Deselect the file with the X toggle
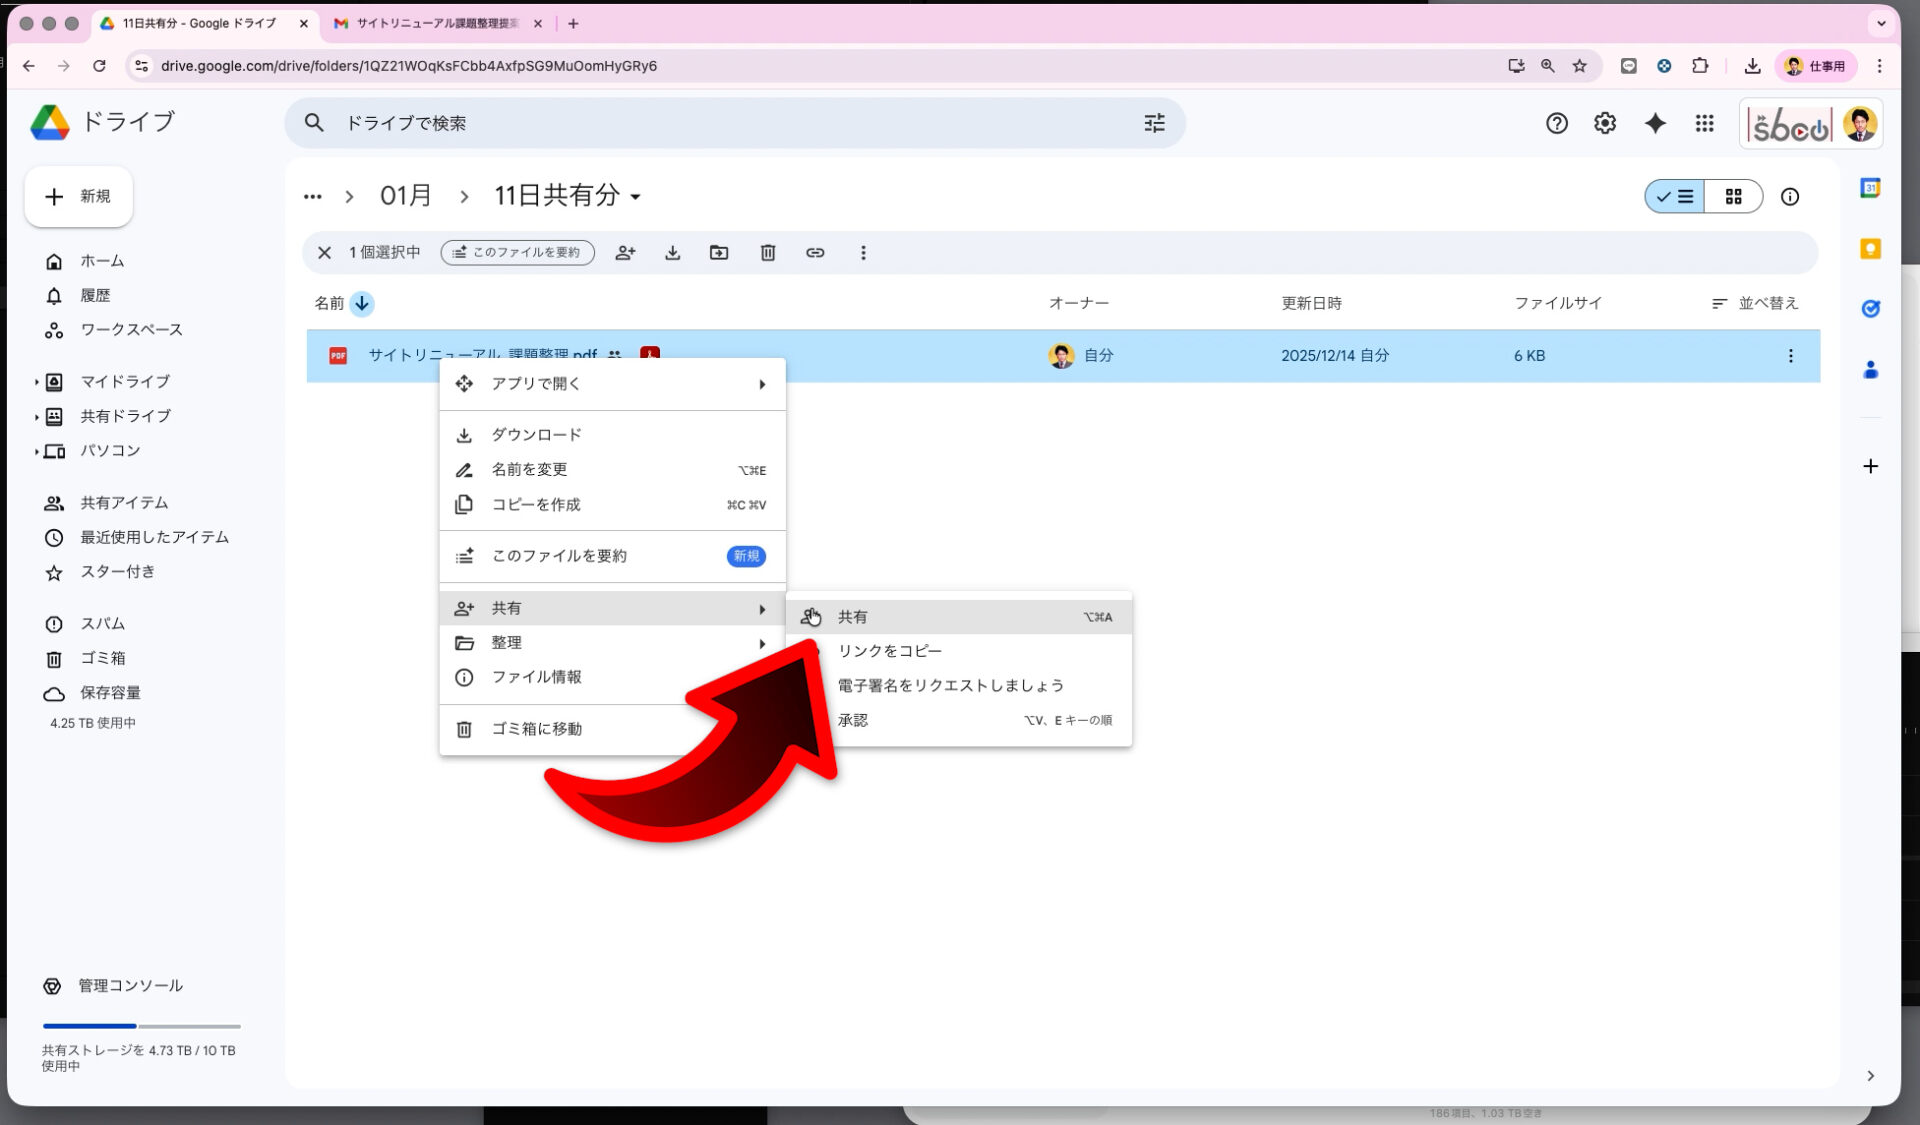The width and height of the screenshot is (1920, 1125). pos(324,253)
